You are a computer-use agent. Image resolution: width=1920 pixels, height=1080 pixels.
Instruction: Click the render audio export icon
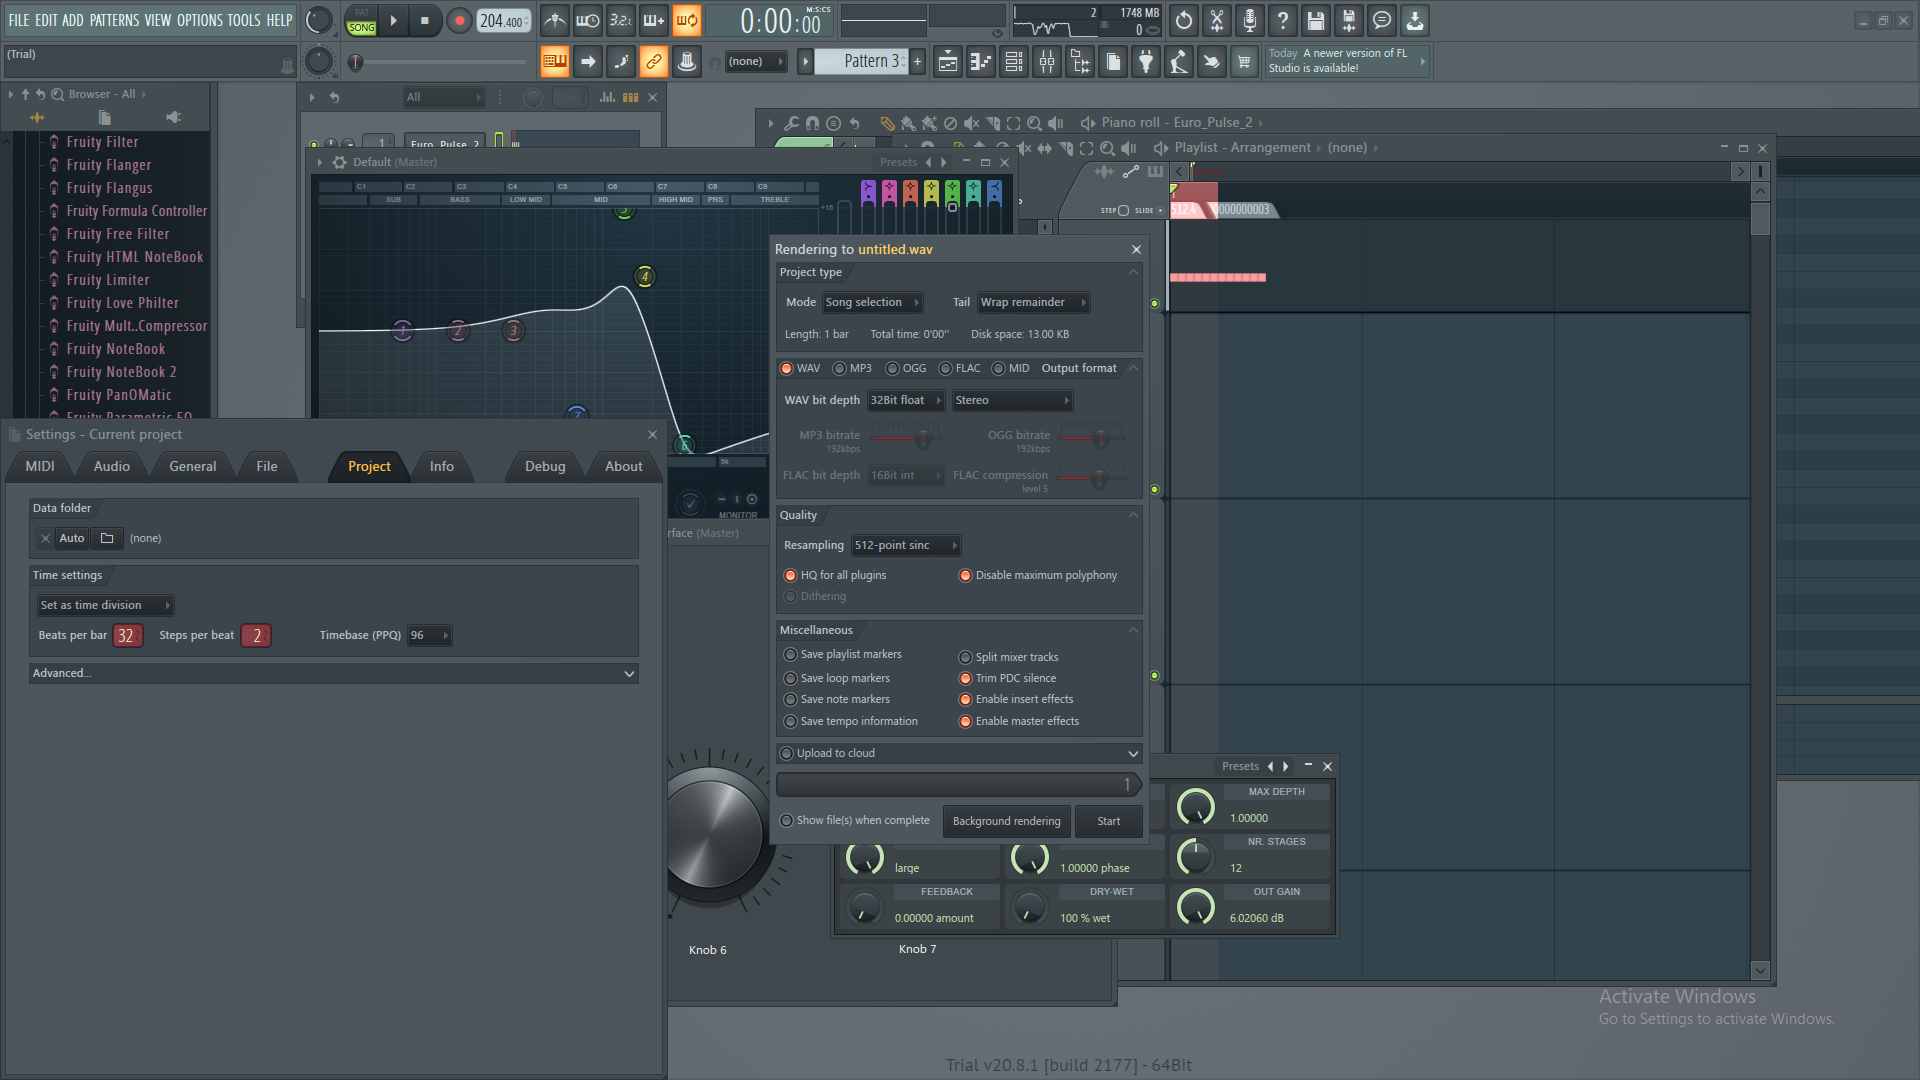tap(1349, 20)
